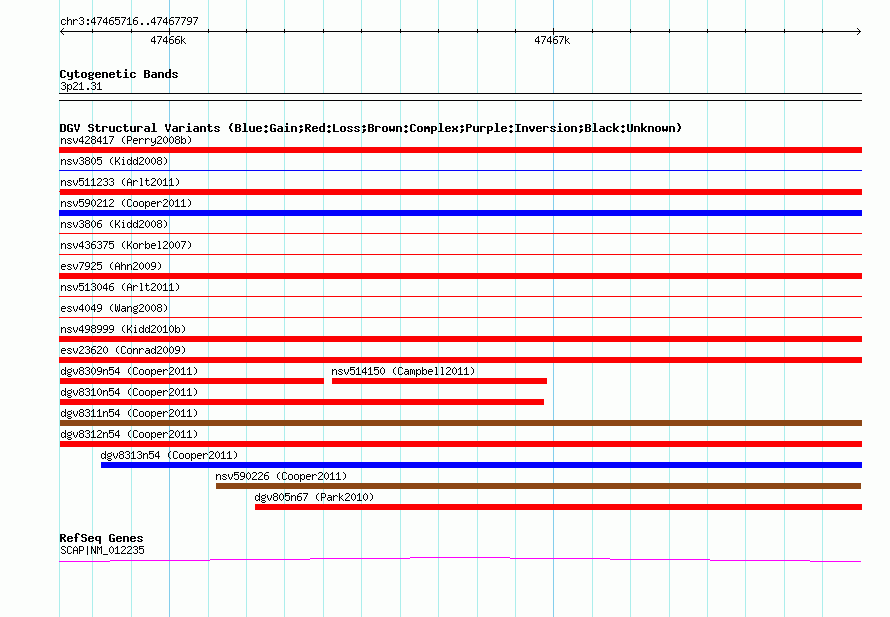Click the right arrow of the ruler

pyautogui.click(x=859, y=31)
